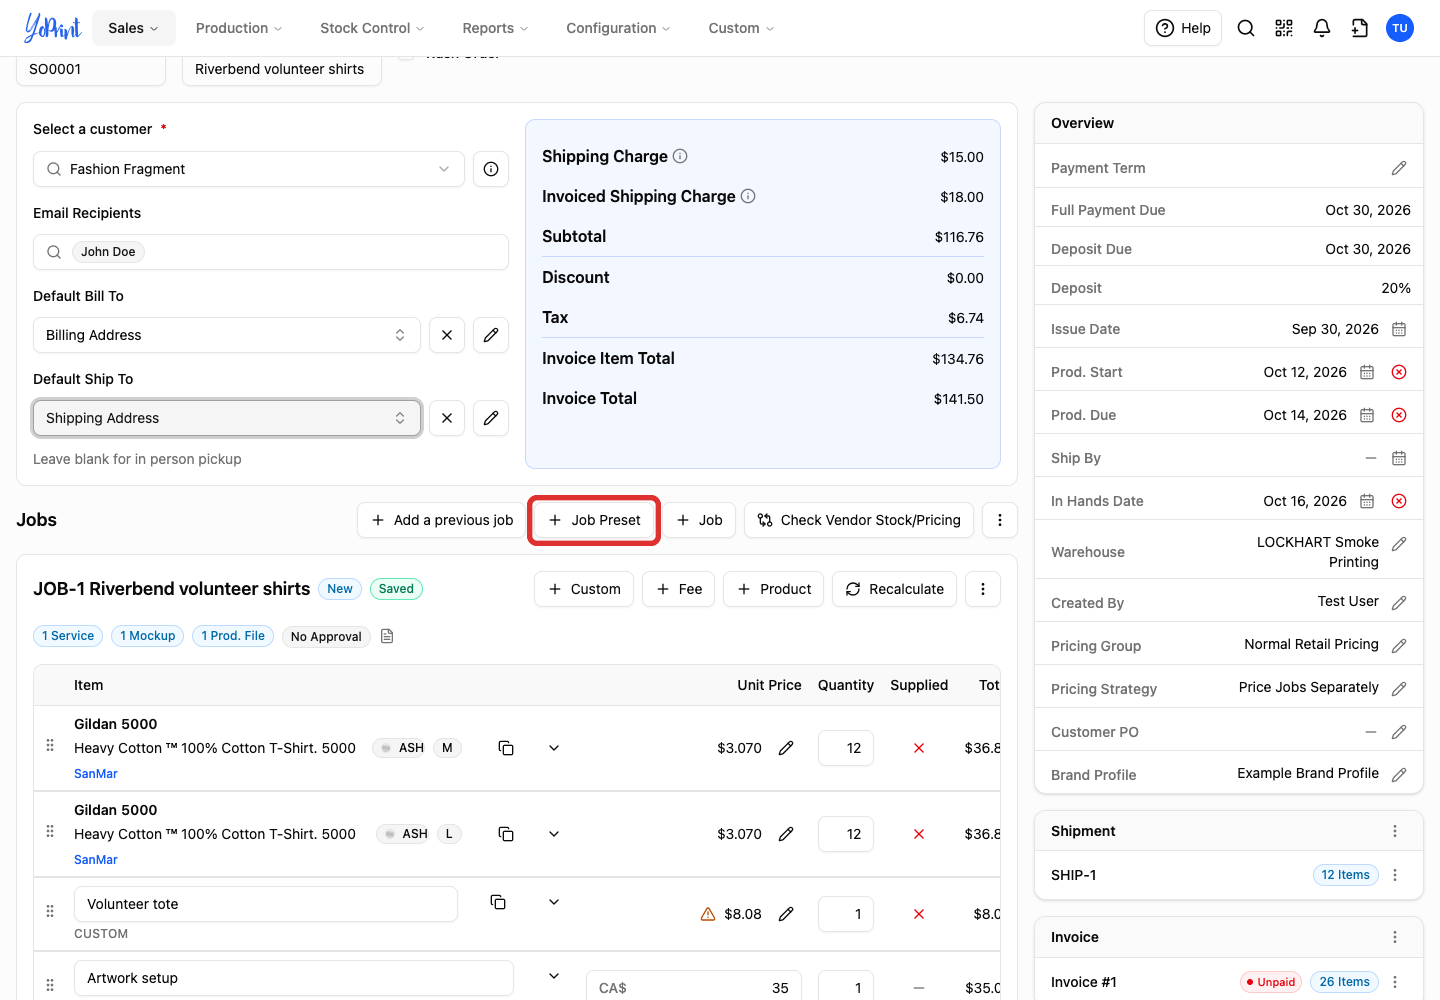Click the TU user avatar
Viewport: 1440px width, 1000px height.
coord(1400,28)
